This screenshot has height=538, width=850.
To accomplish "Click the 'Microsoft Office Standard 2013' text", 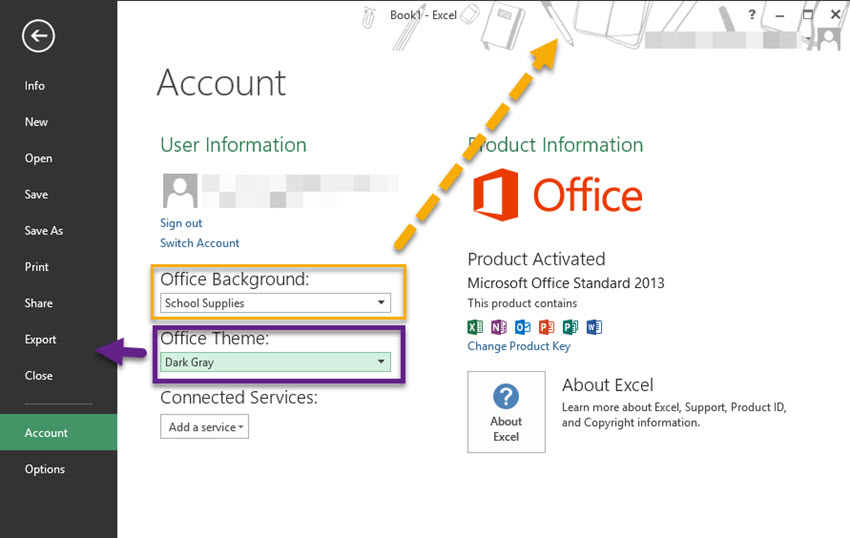I will point(566,283).
